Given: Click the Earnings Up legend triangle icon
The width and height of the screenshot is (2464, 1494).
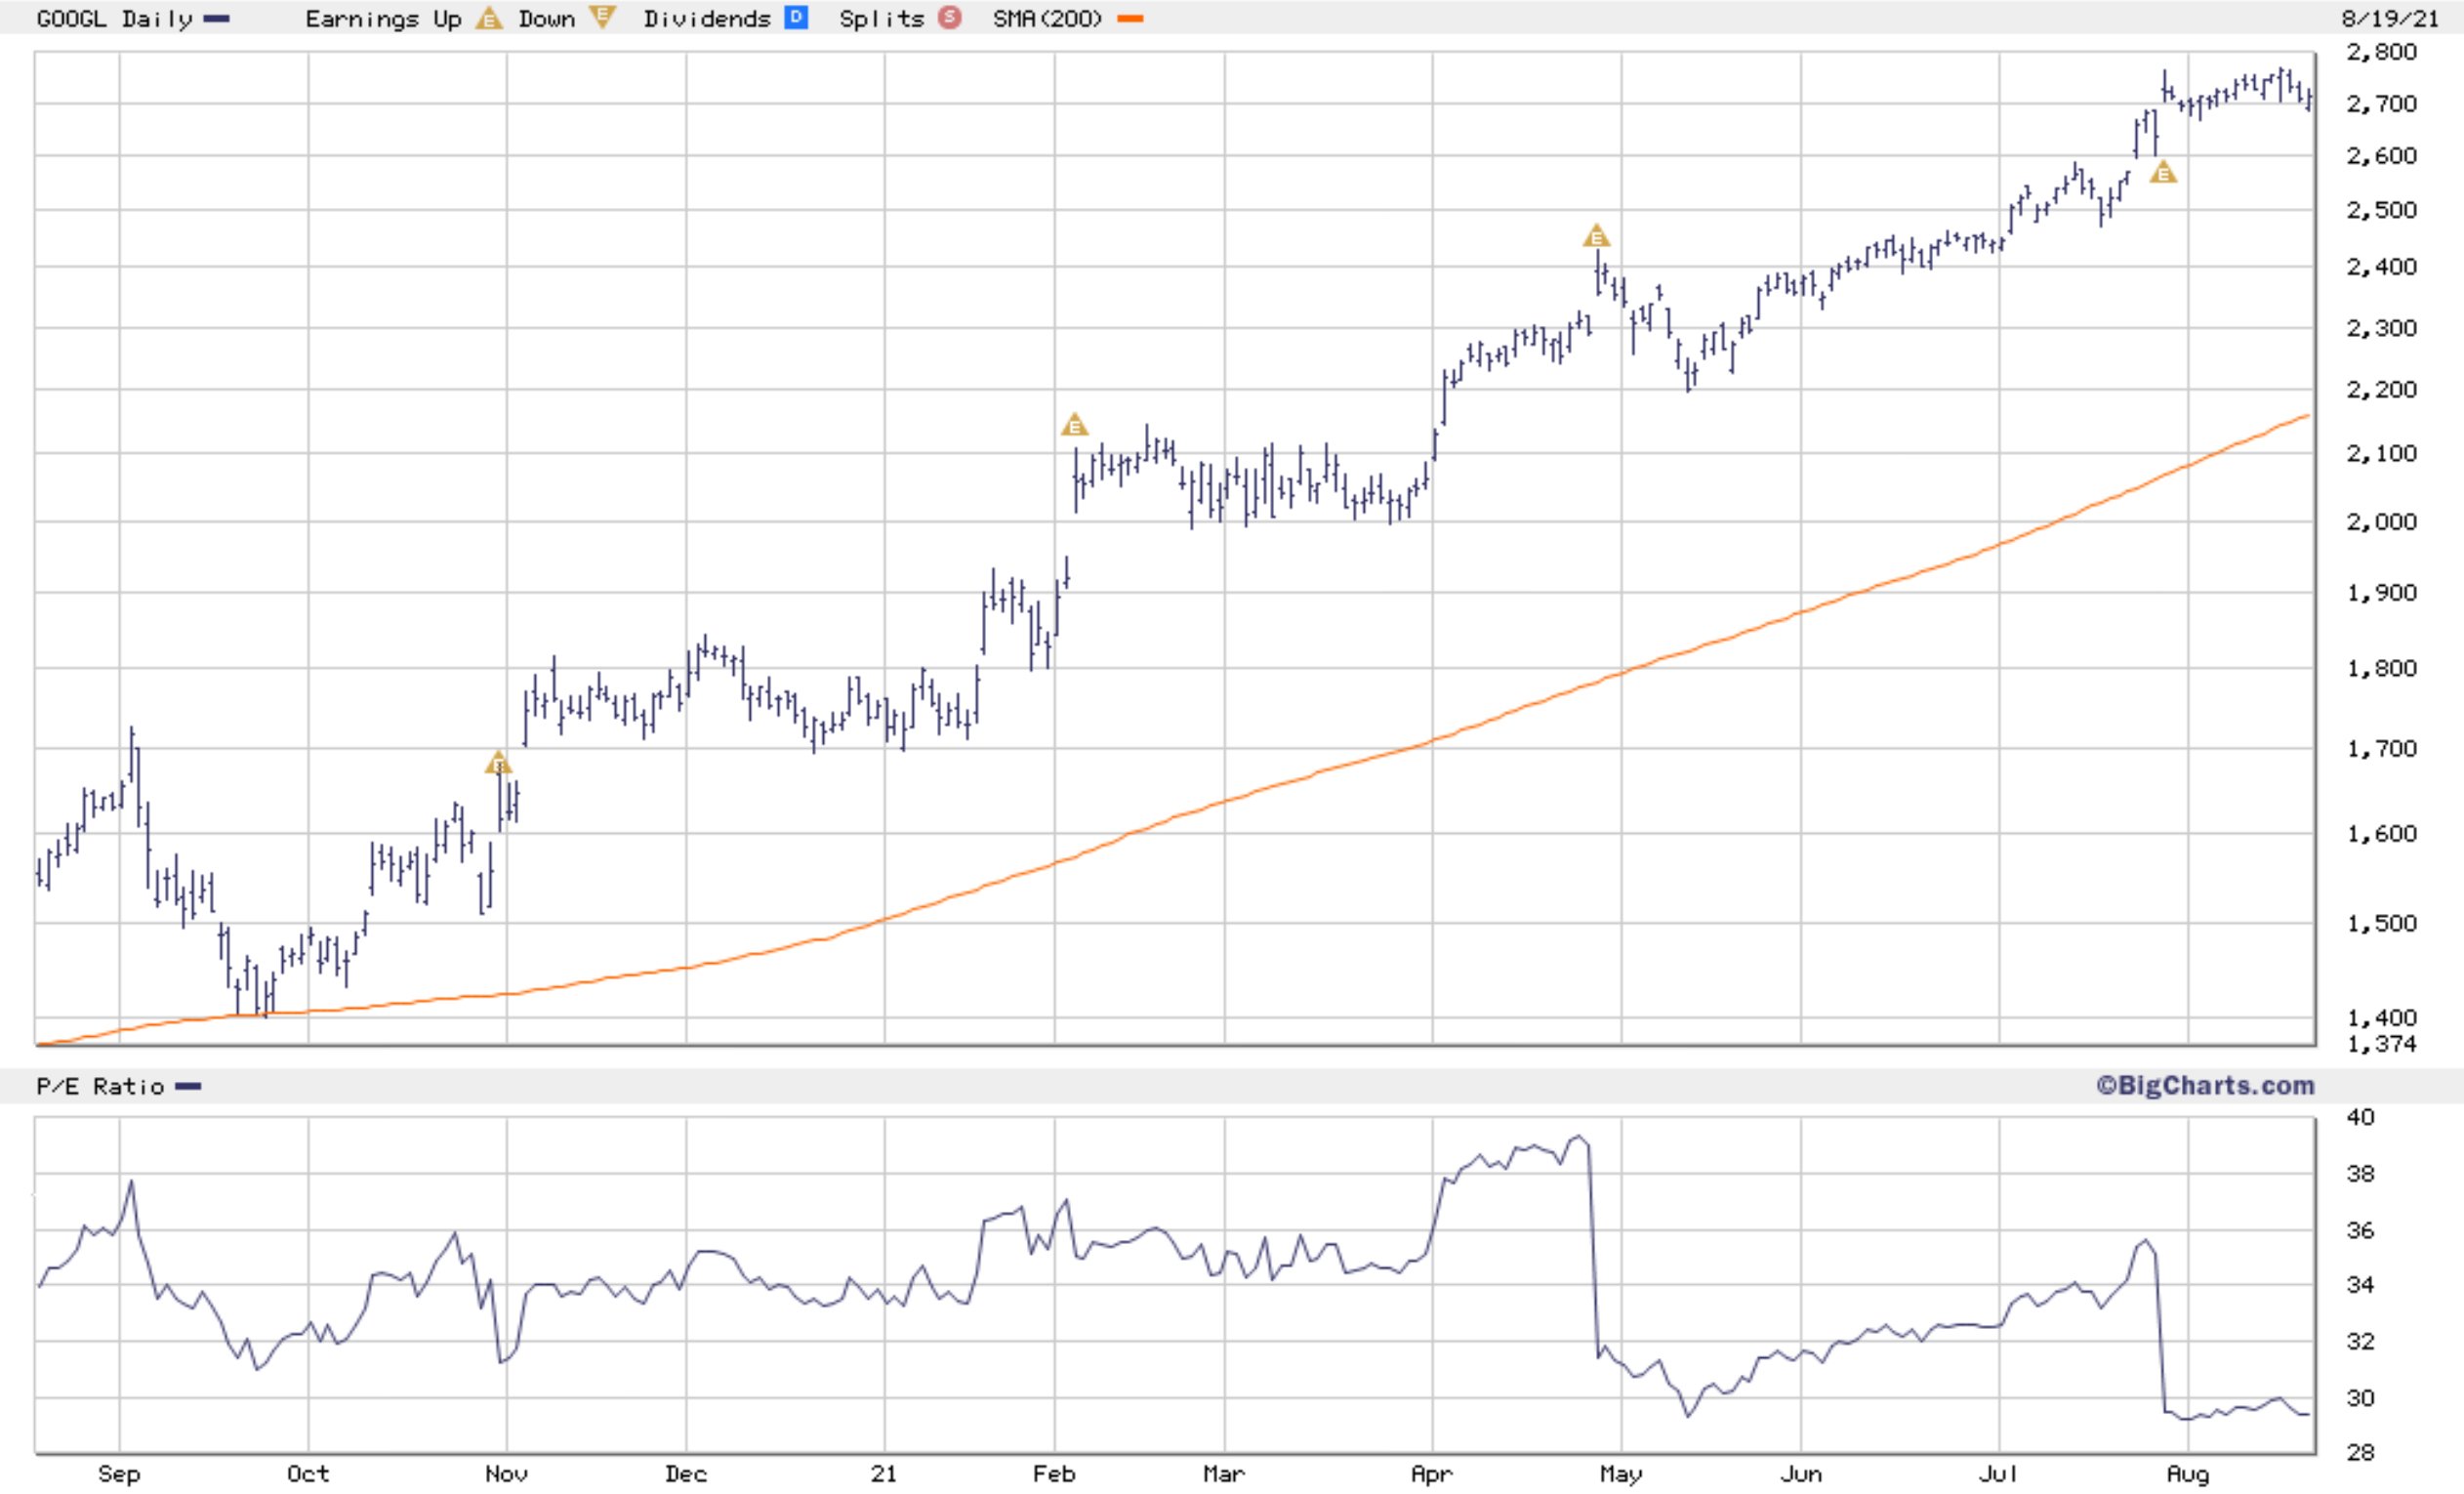Looking at the screenshot, I should coord(488,18).
